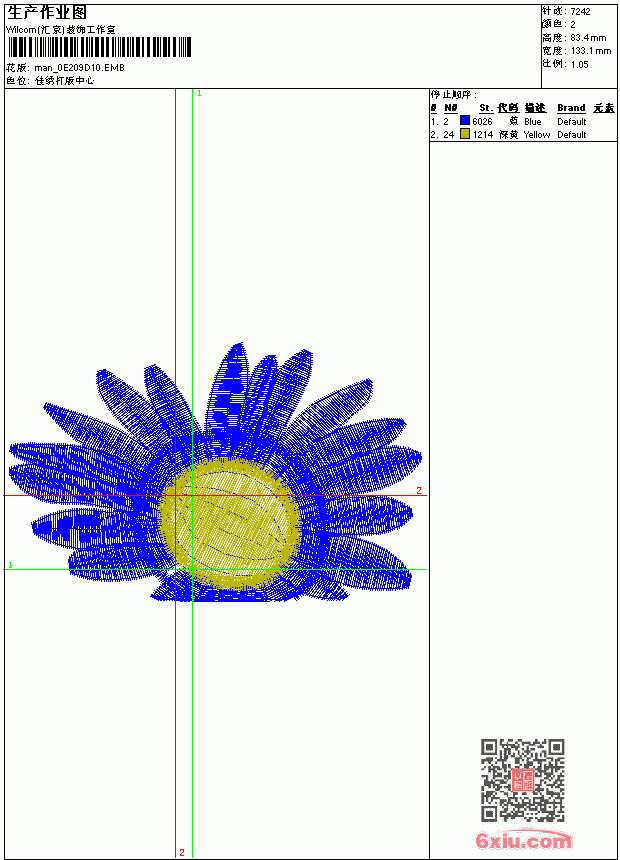Screen dimensions: 620x860
Task: Click the file name man_0E209D10.EMB
Action: coord(80,68)
